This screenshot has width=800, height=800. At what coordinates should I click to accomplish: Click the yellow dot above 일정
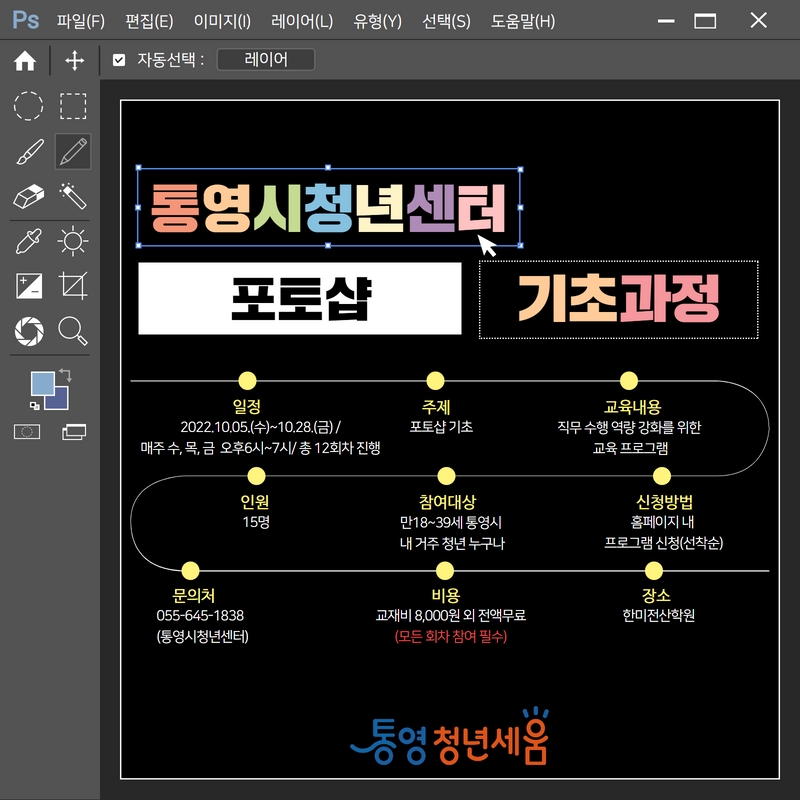[247, 381]
